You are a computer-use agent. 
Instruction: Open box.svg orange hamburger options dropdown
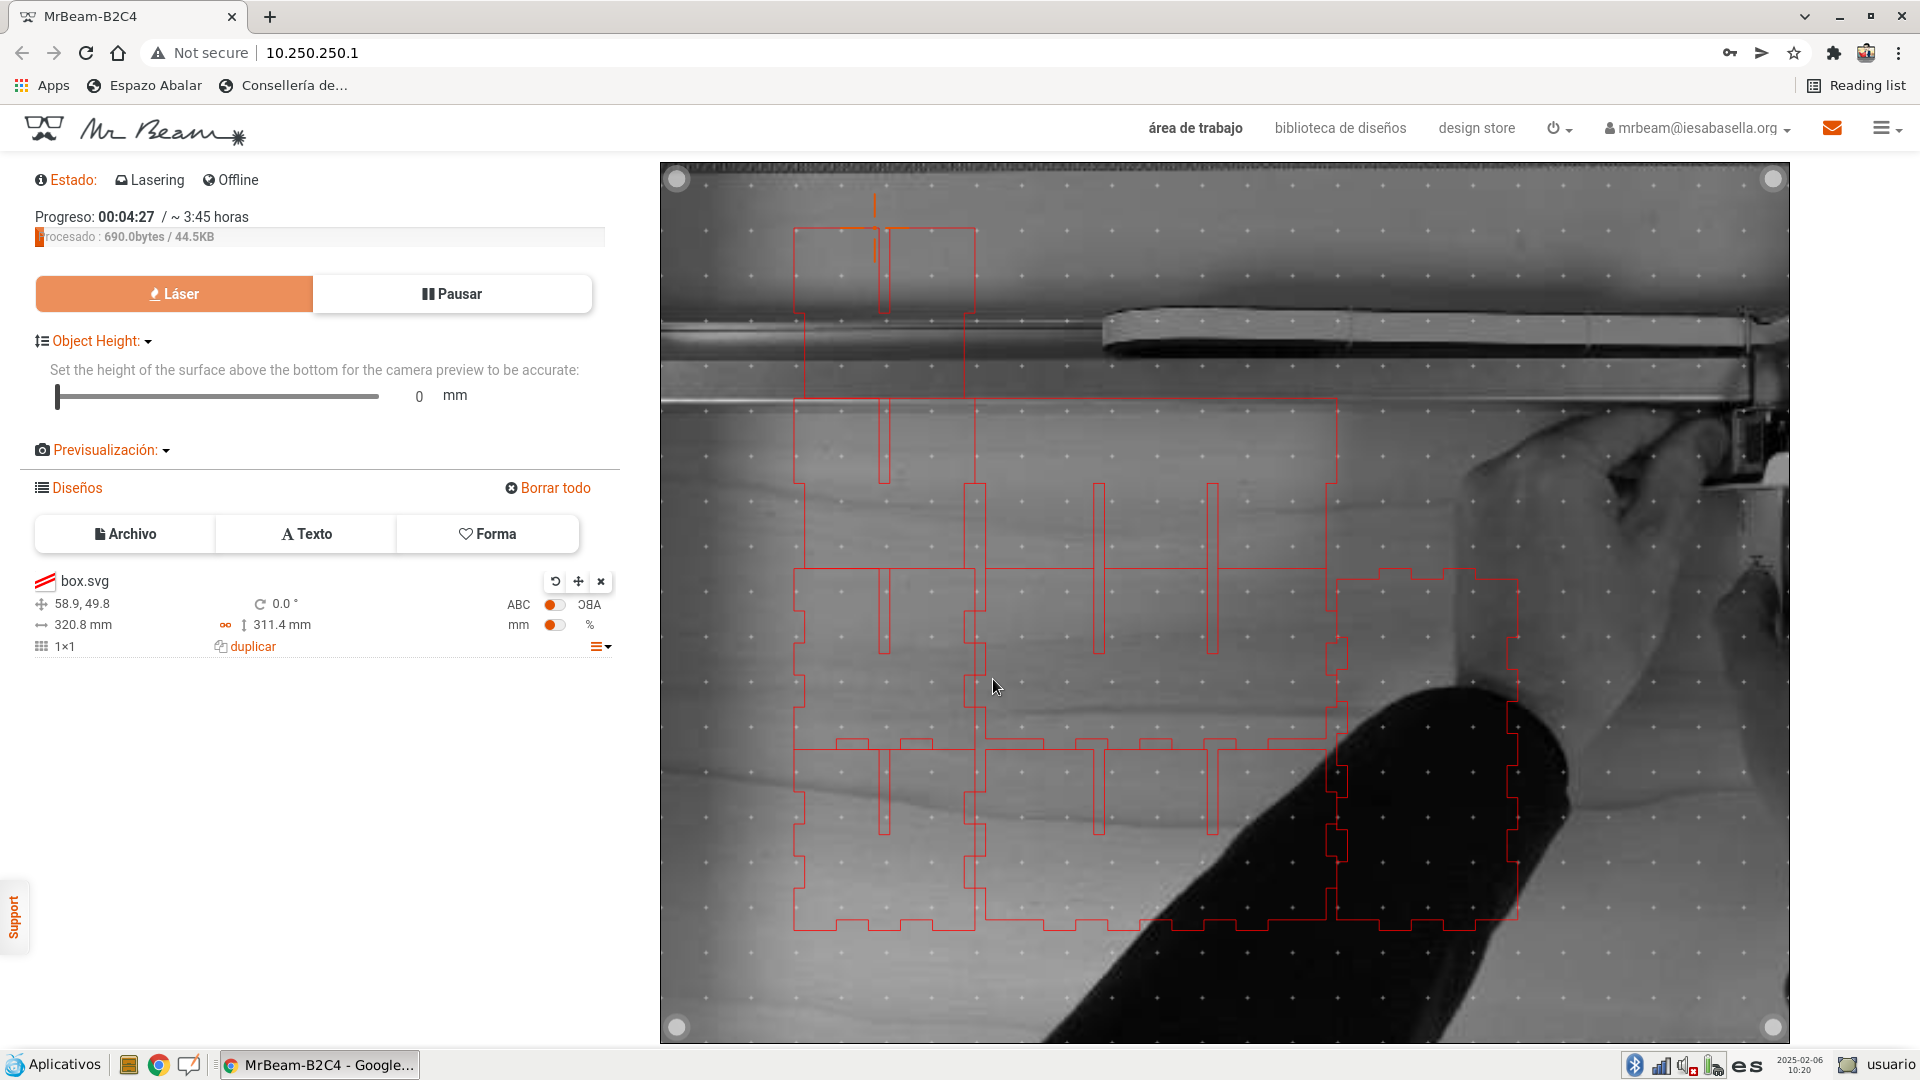600,647
